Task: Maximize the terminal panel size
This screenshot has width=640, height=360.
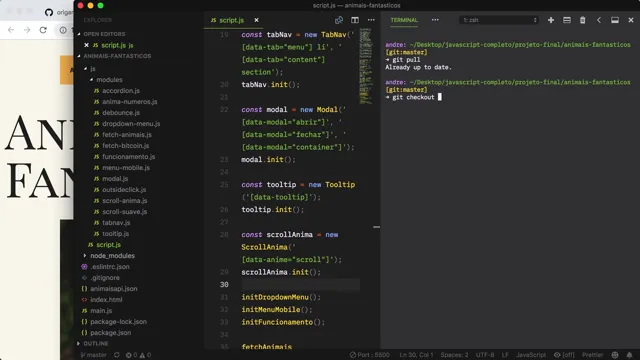Action: click(x=615, y=20)
